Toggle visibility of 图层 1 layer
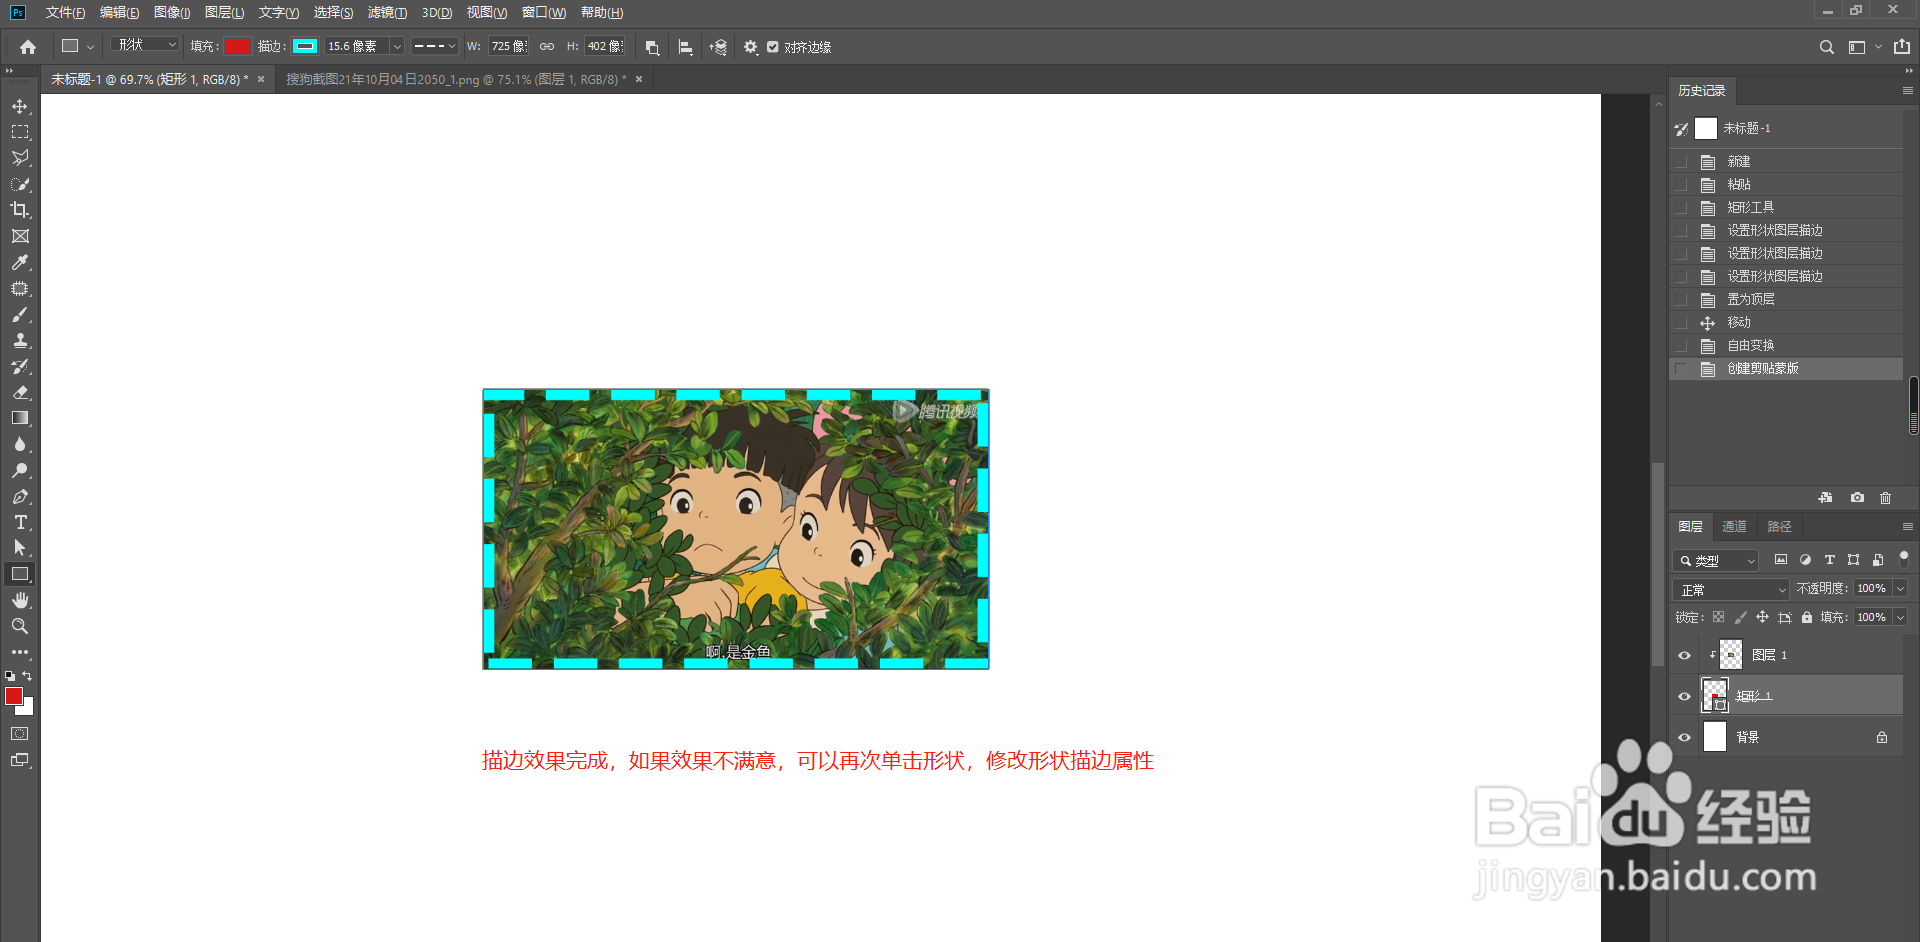The height and width of the screenshot is (942, 1920). click(x=1684, y=656)
